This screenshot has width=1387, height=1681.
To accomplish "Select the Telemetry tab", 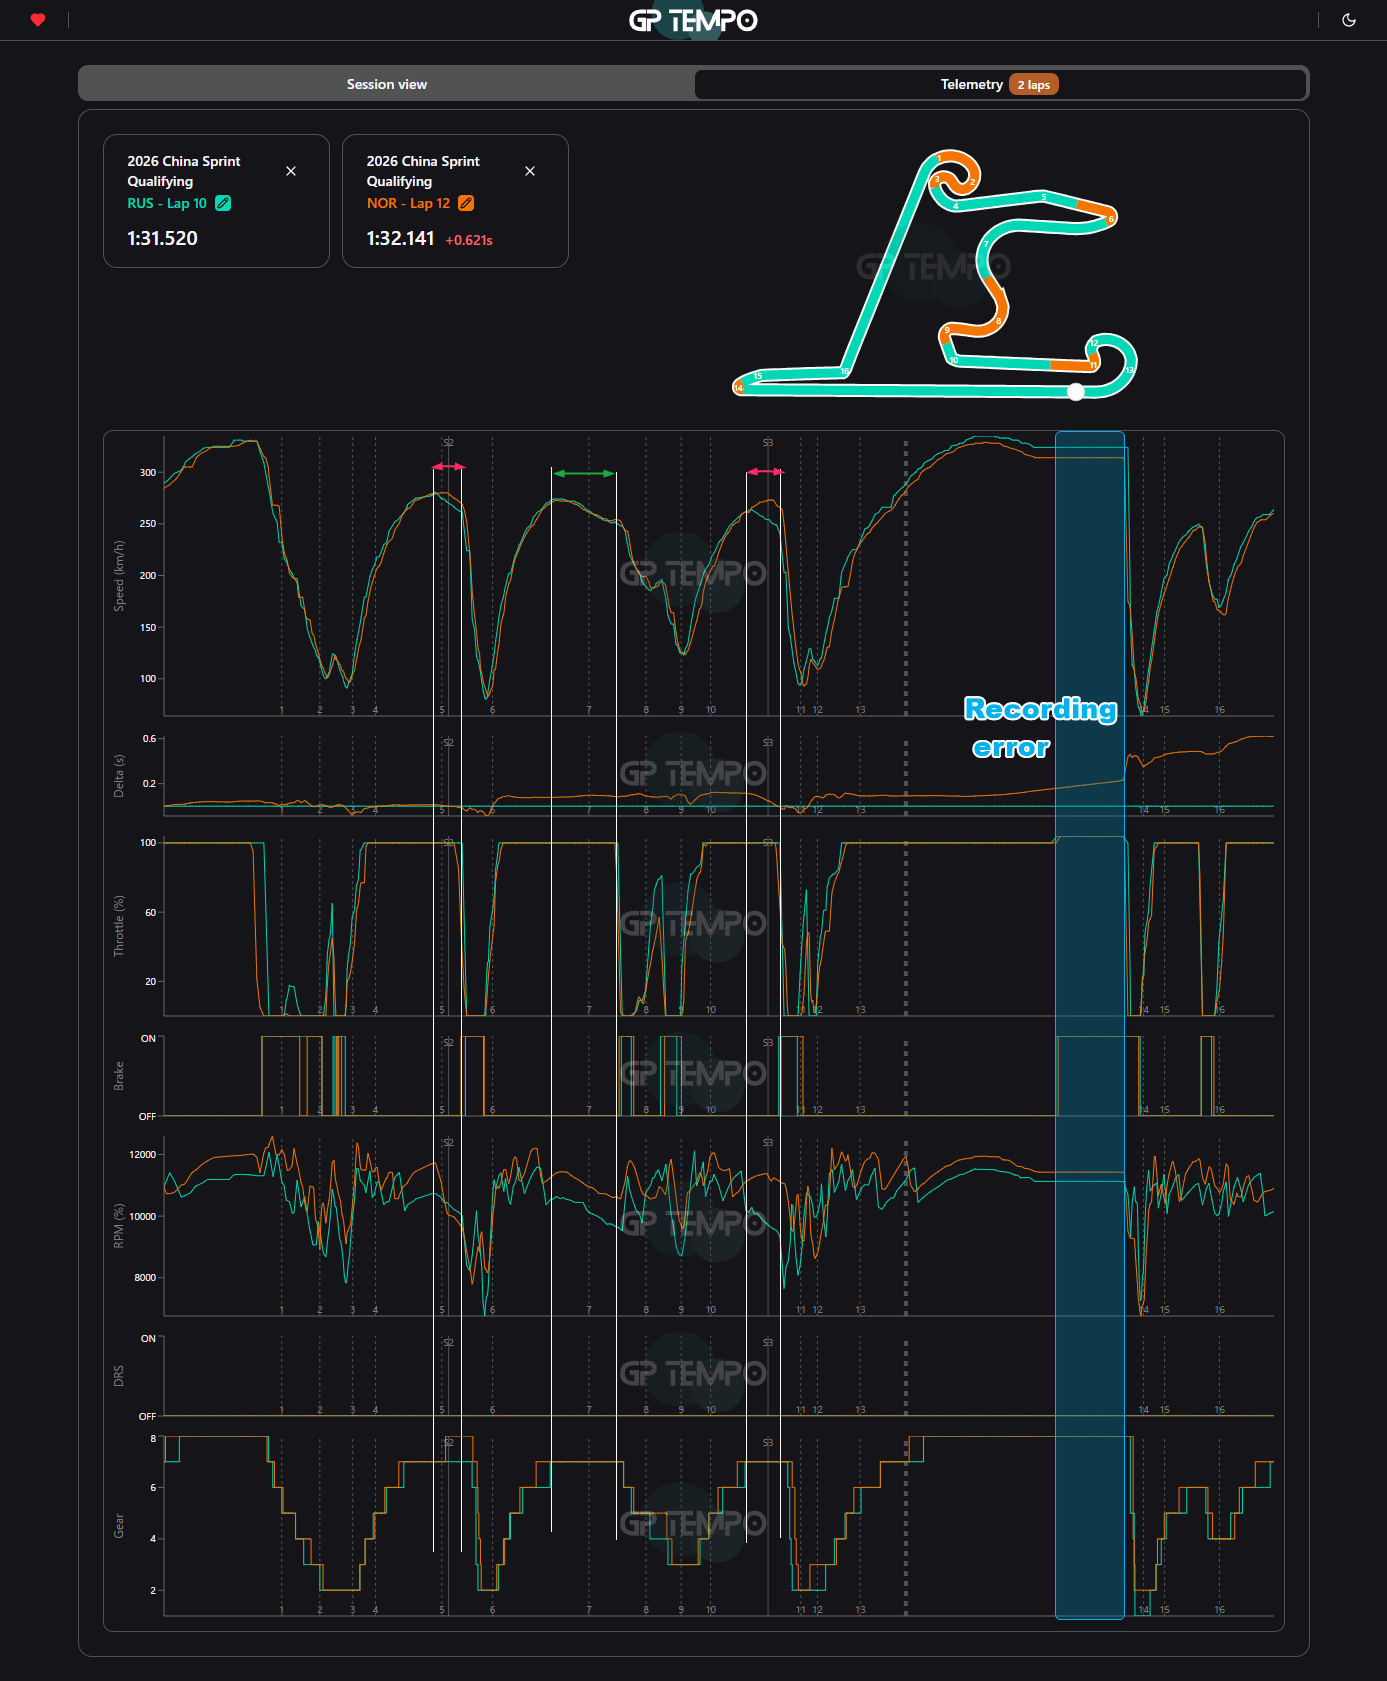I will click(971, 84).
